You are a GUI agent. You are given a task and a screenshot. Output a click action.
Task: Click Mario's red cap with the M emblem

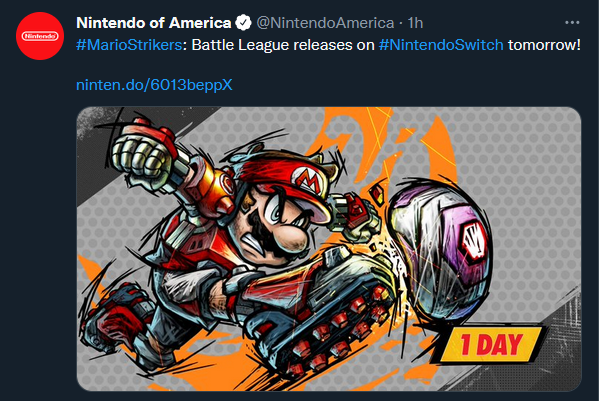point(291,180)
